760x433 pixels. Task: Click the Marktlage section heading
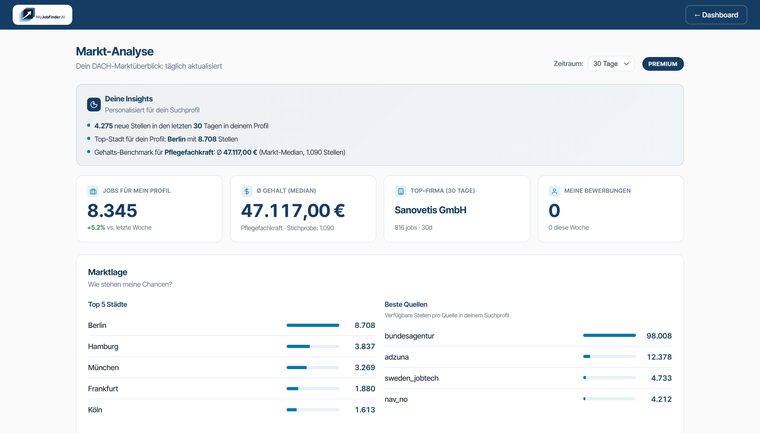108,272
